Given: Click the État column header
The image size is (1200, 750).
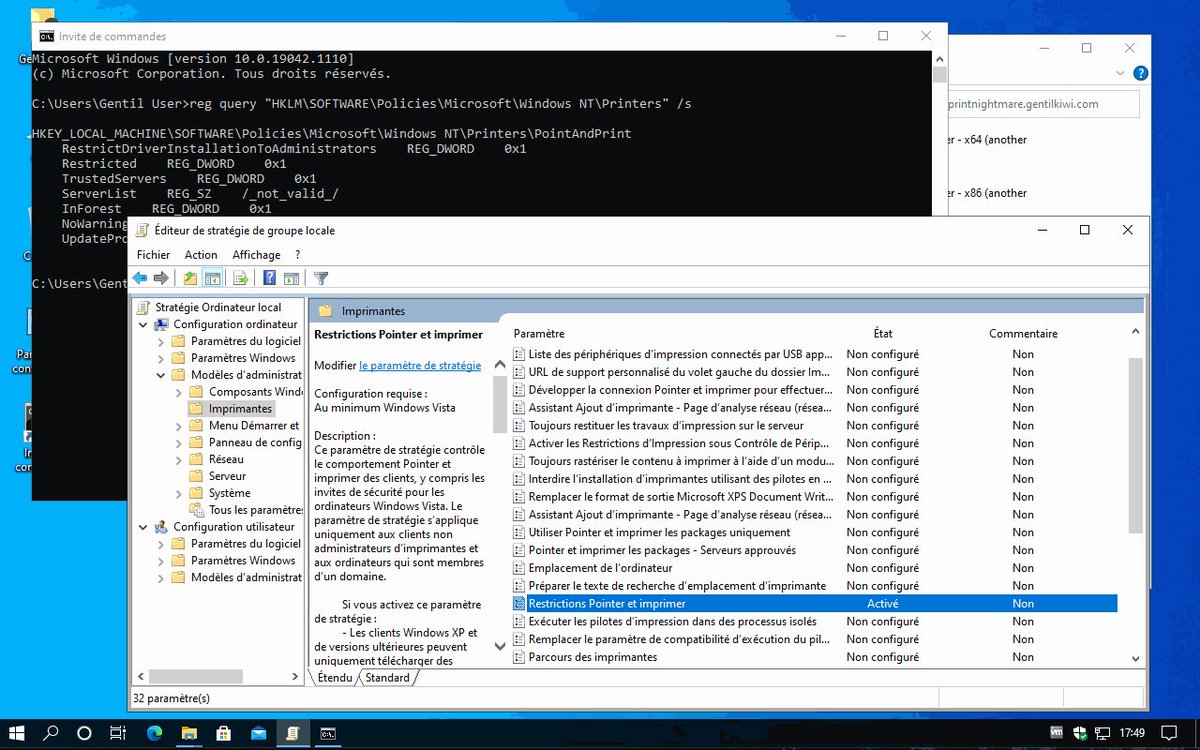Looking at the screenshot, I should click(x=883, y=334).
